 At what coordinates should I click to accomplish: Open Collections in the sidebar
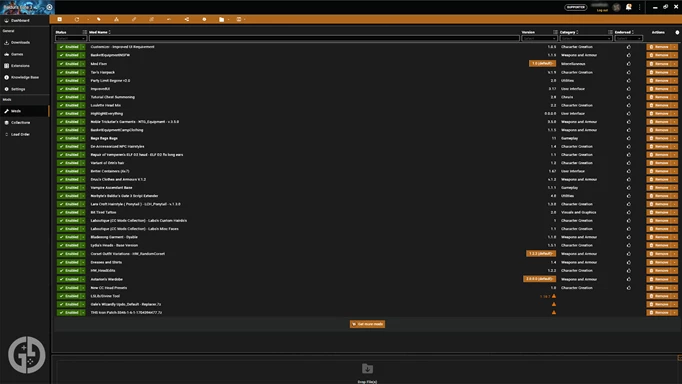point(20,123)
